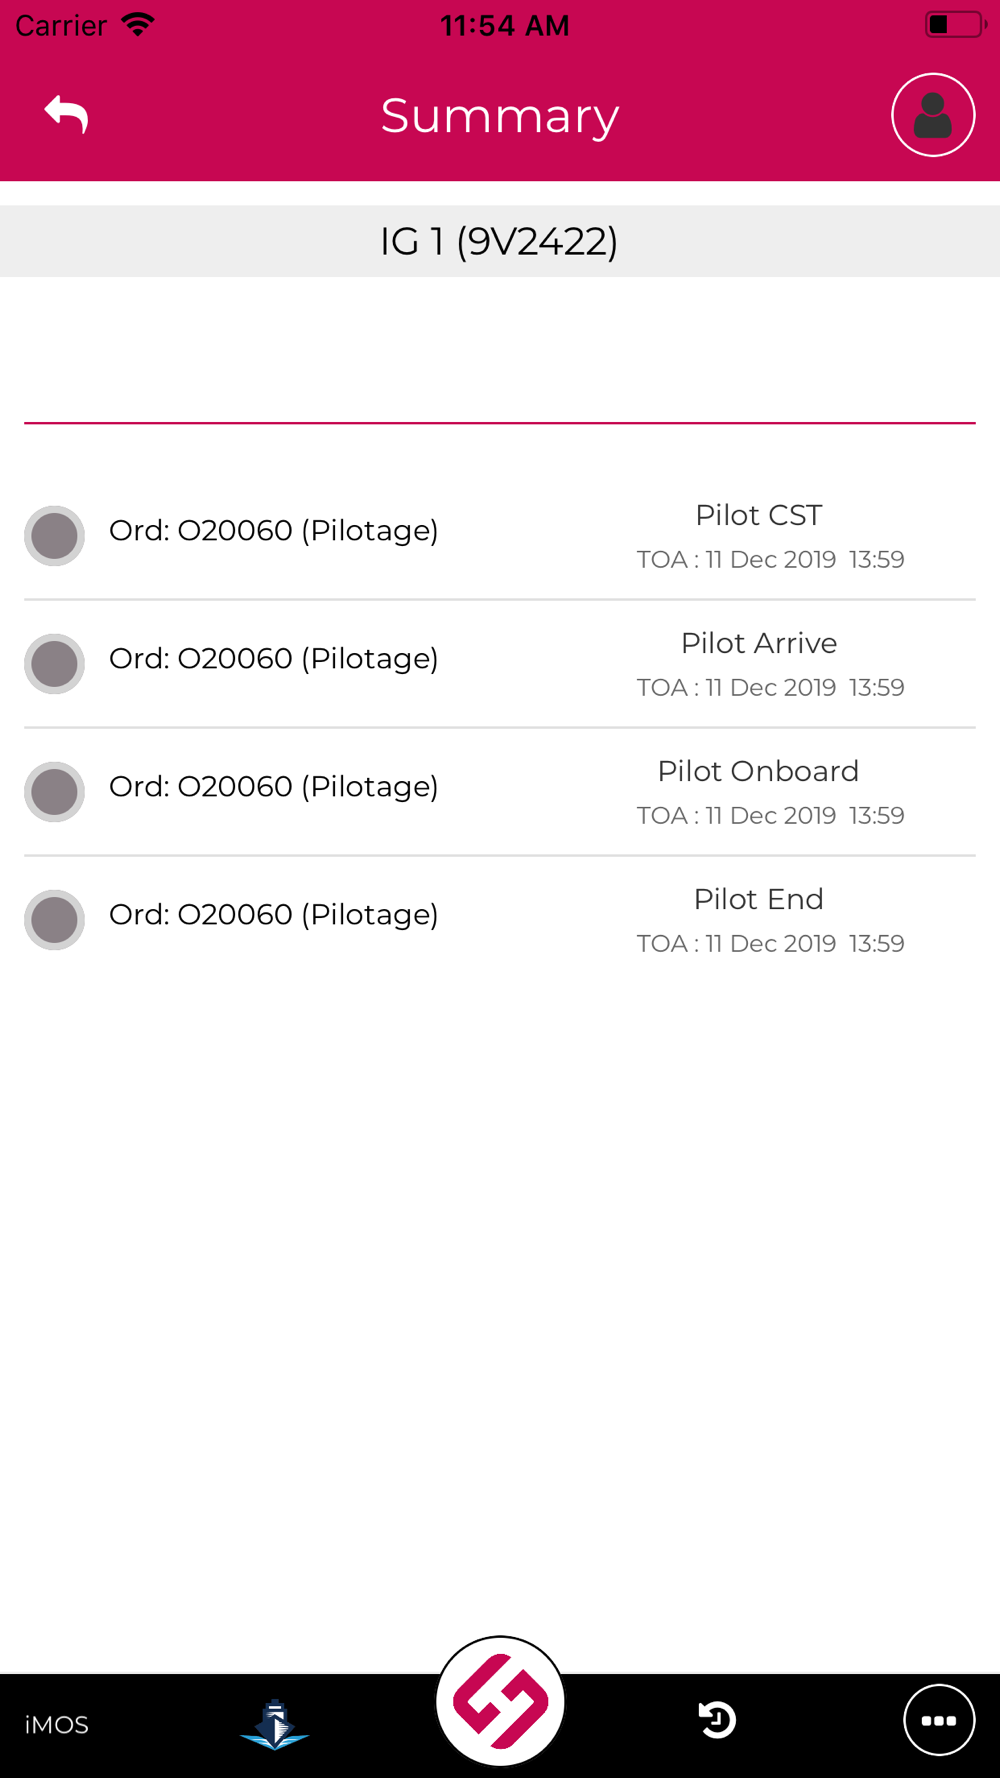The height and width of the screenshot is (1778, 1000).
Task: Open the more options ellipsis icon
Action: (938, 1720)
